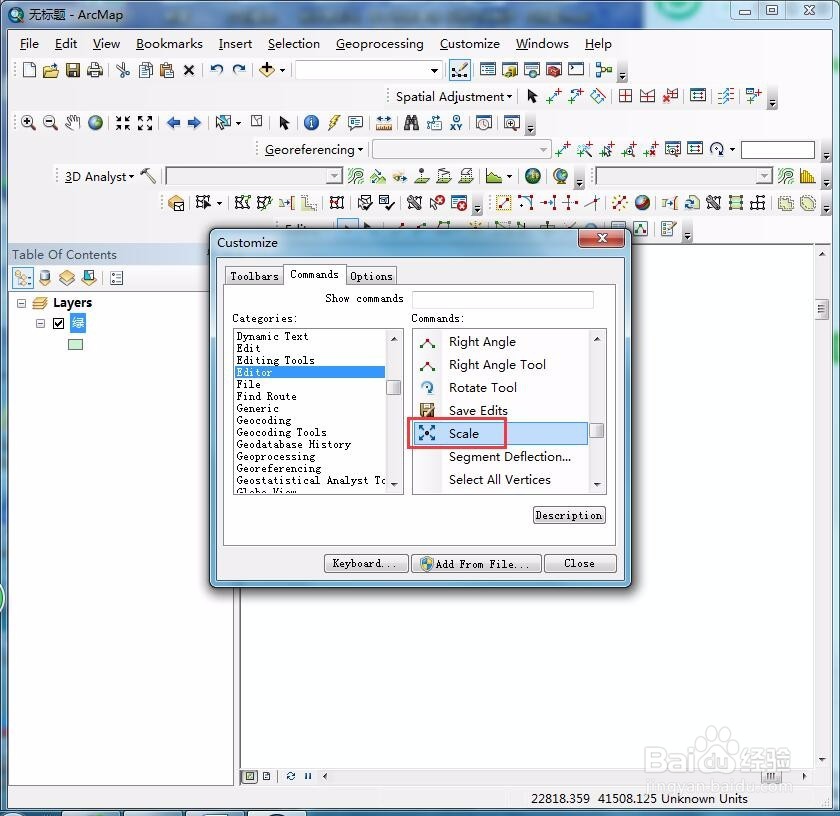The height and width of the screenshot is (816, 840).
Task: Switch to the Toolbars tab
Action: [254, 276]
